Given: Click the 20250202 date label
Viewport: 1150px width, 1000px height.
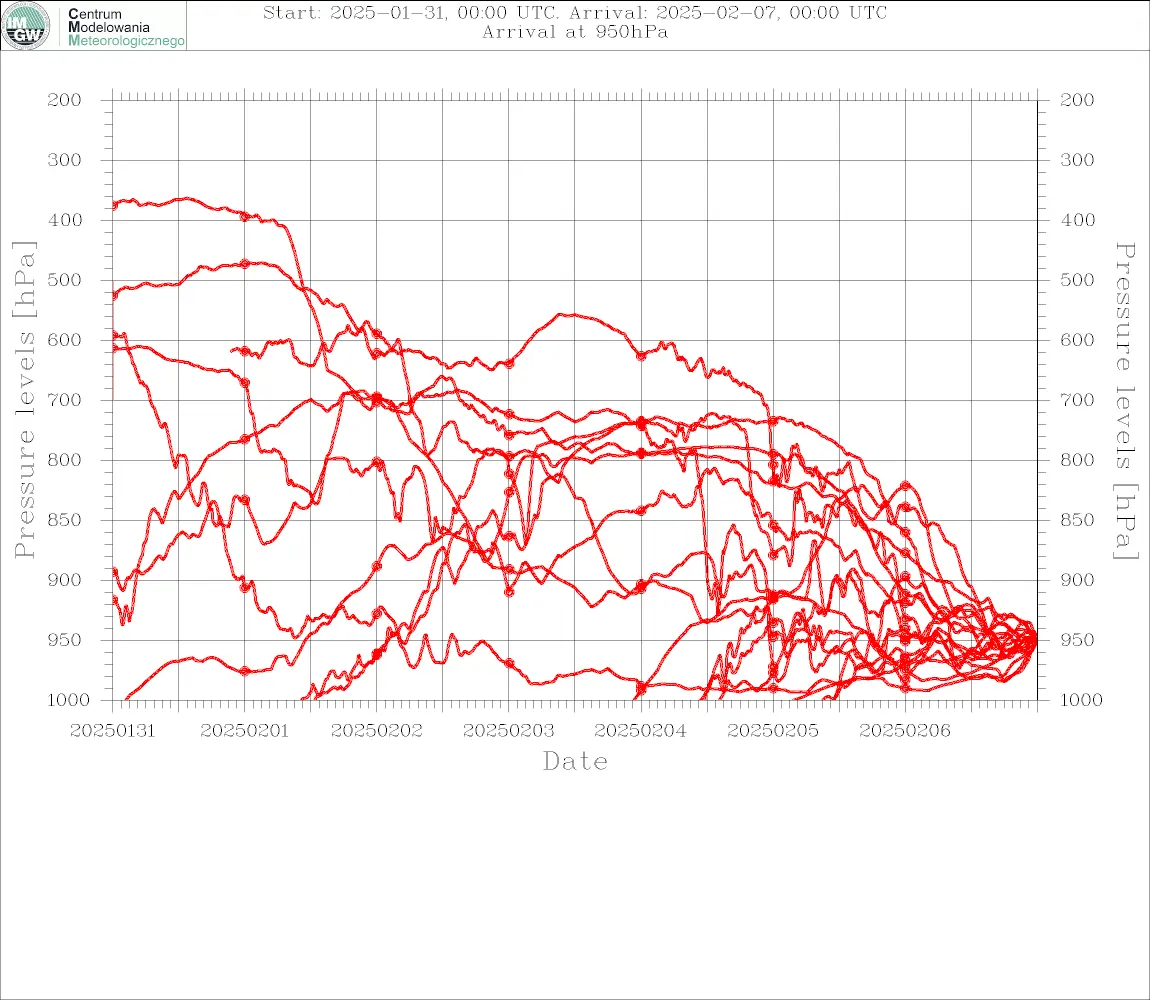Looking at the screenshot, I should [x=377, y=731].
